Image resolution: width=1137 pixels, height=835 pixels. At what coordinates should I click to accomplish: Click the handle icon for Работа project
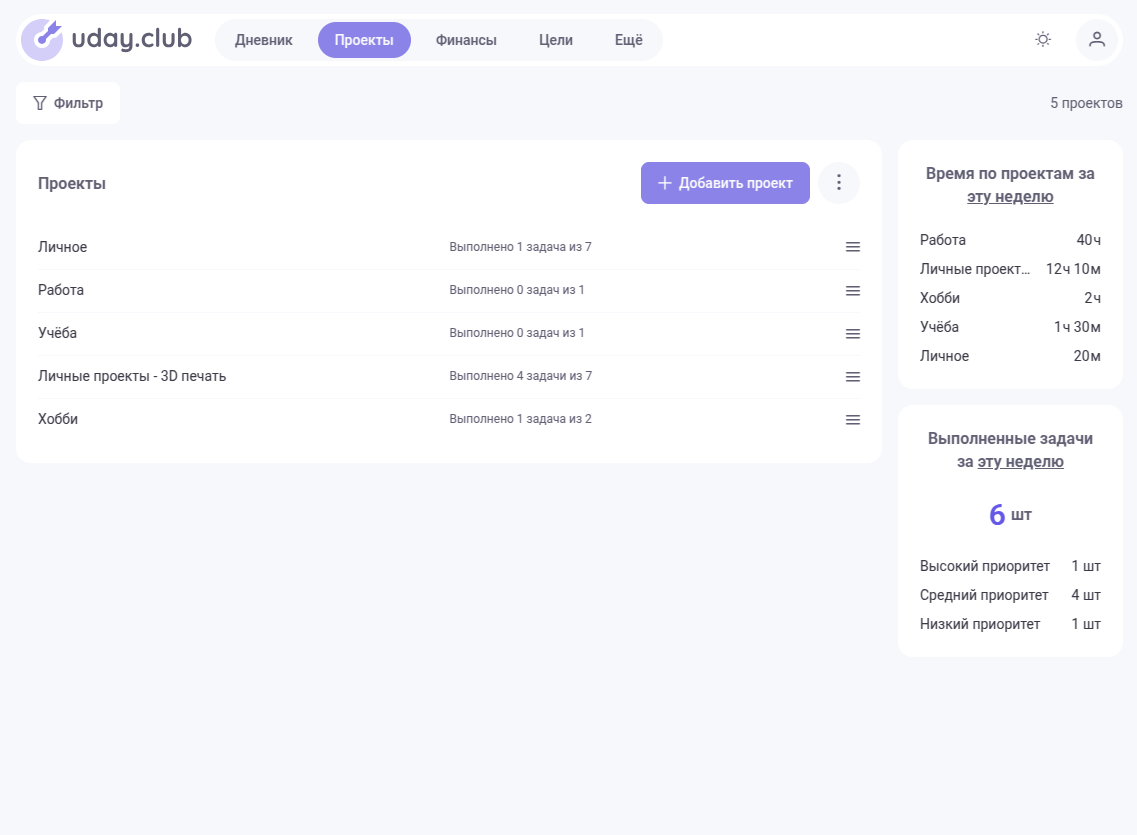[853, 290]
